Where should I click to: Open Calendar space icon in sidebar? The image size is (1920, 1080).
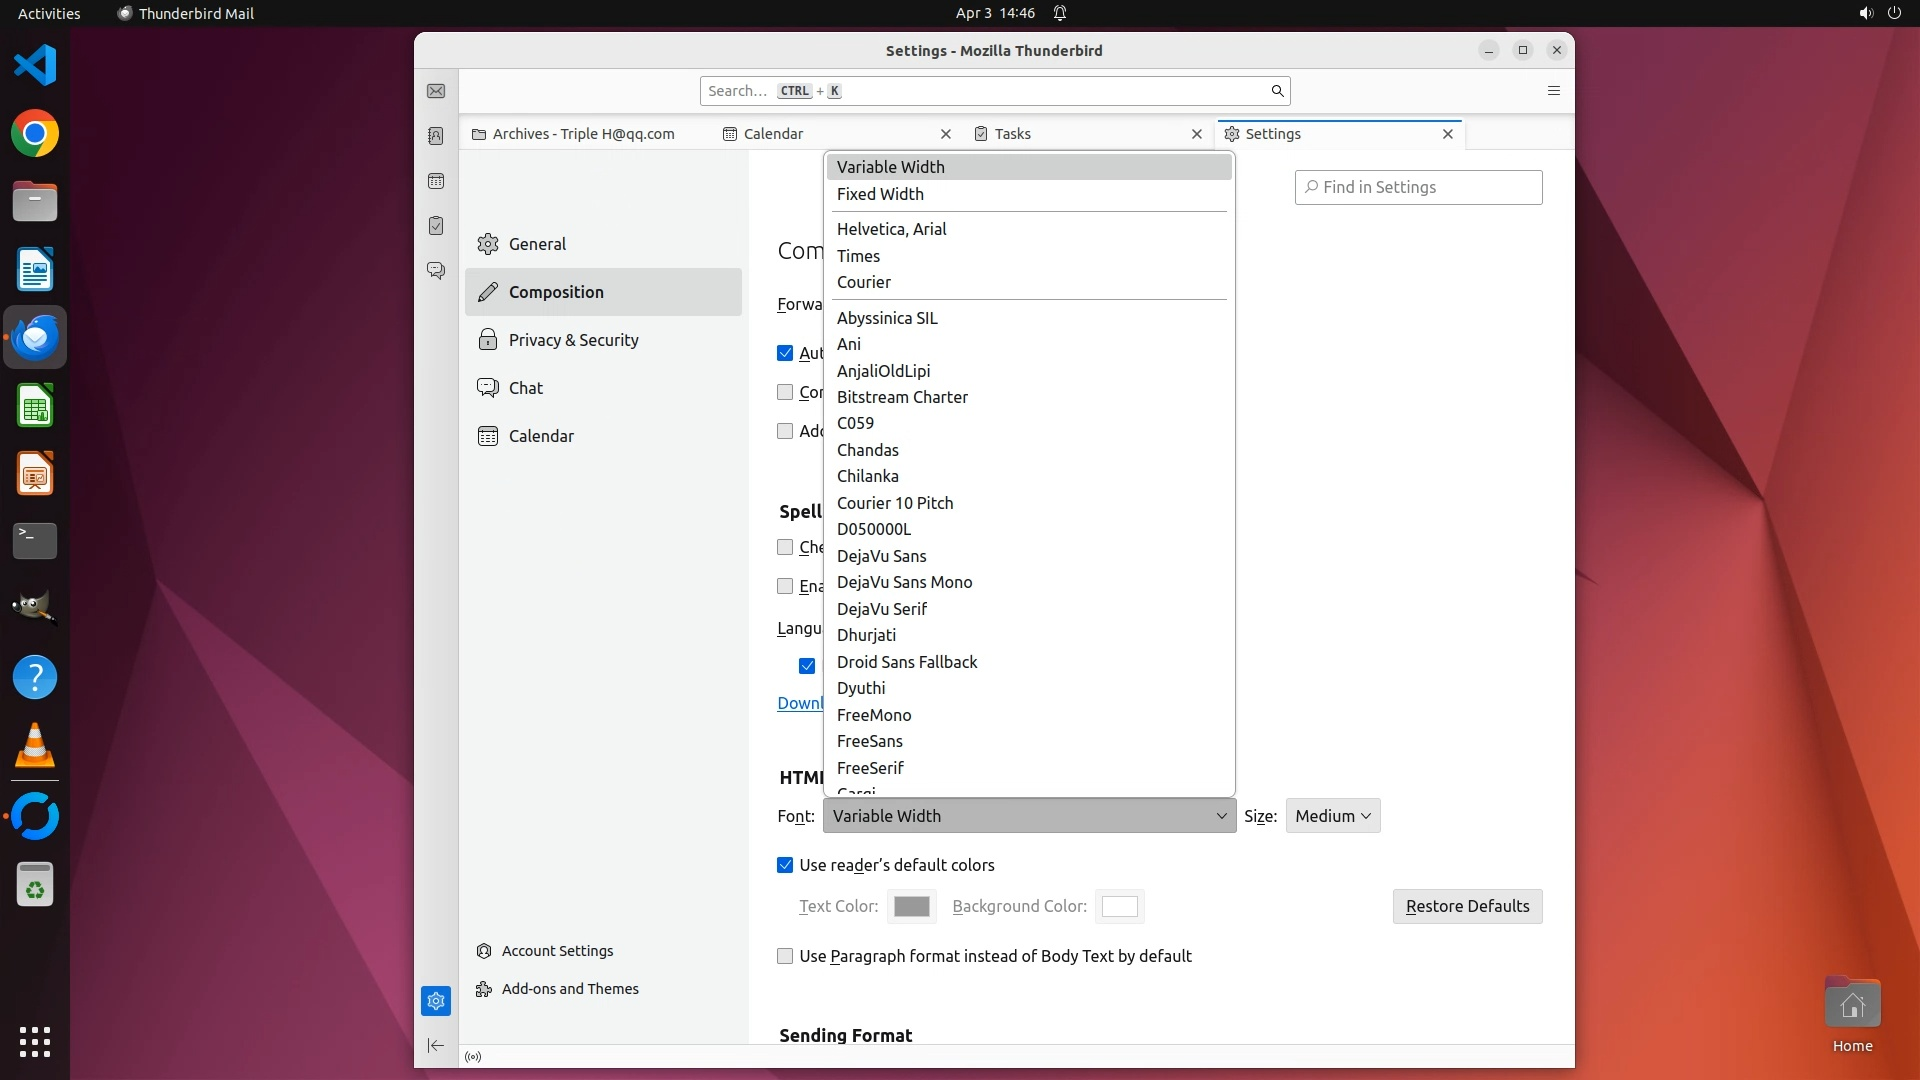point(436,181)
